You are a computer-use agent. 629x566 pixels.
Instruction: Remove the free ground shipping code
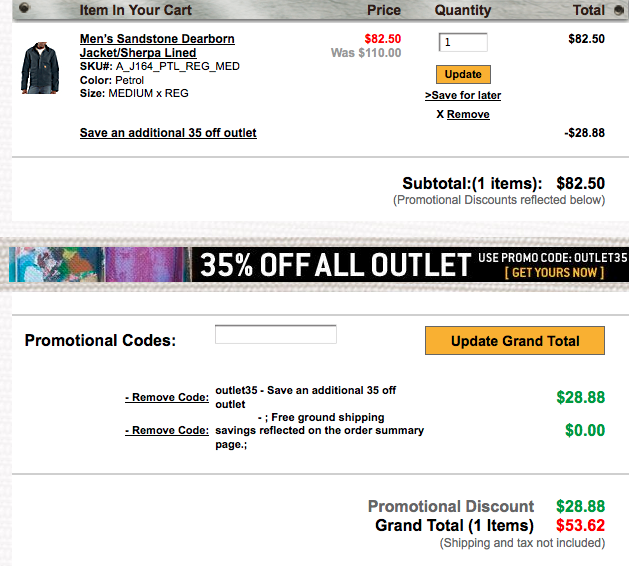click(167, 430)
